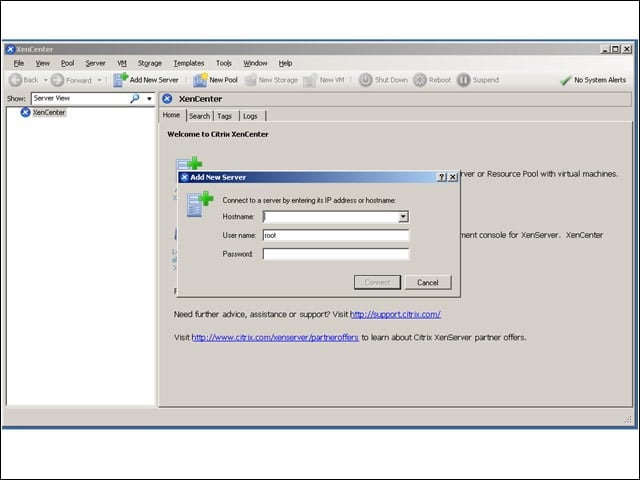Open the Forward history dropdown arrow
Viewport: 640px width, 480px height.
99,80
